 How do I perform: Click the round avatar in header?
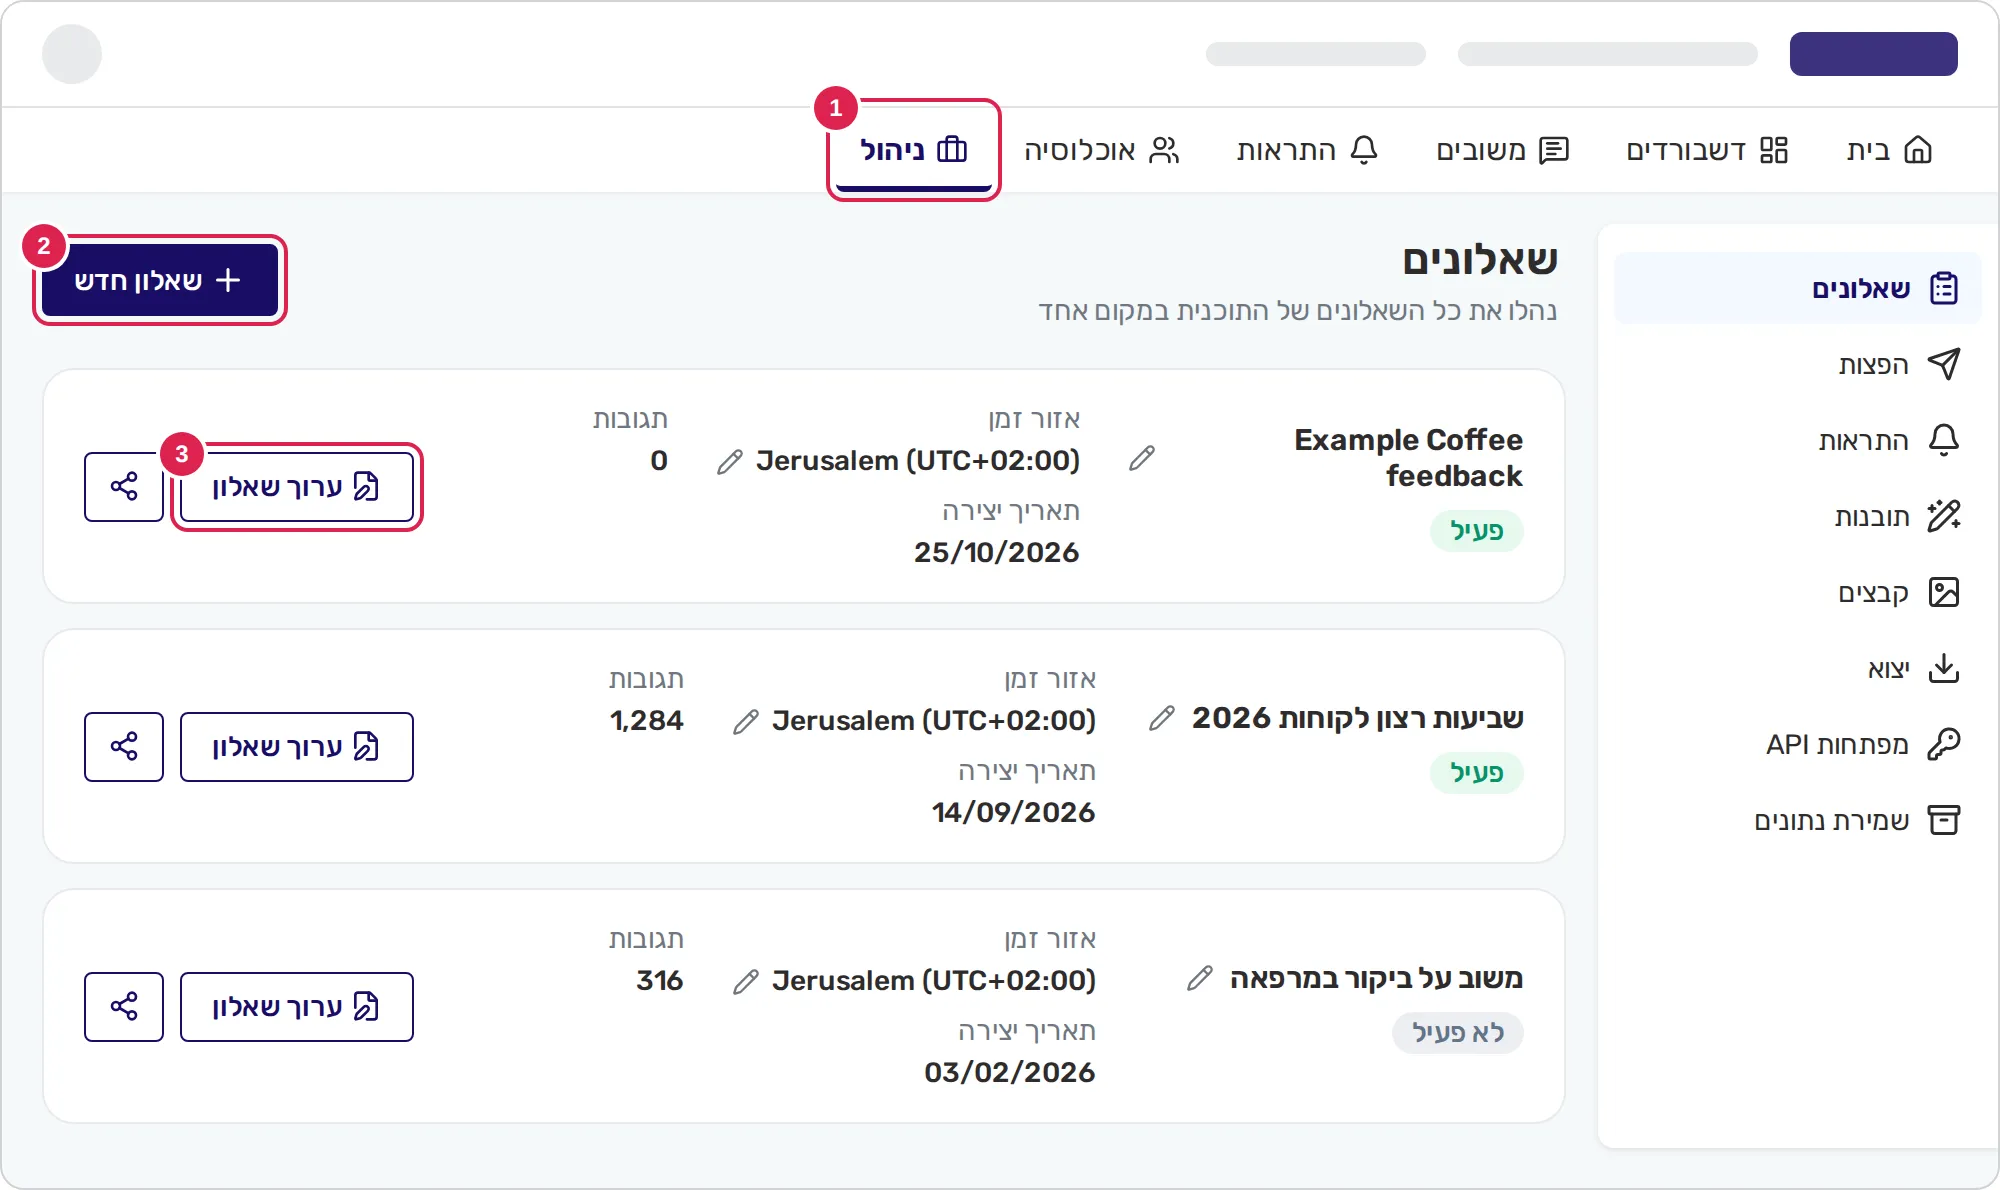click(72, 54)
